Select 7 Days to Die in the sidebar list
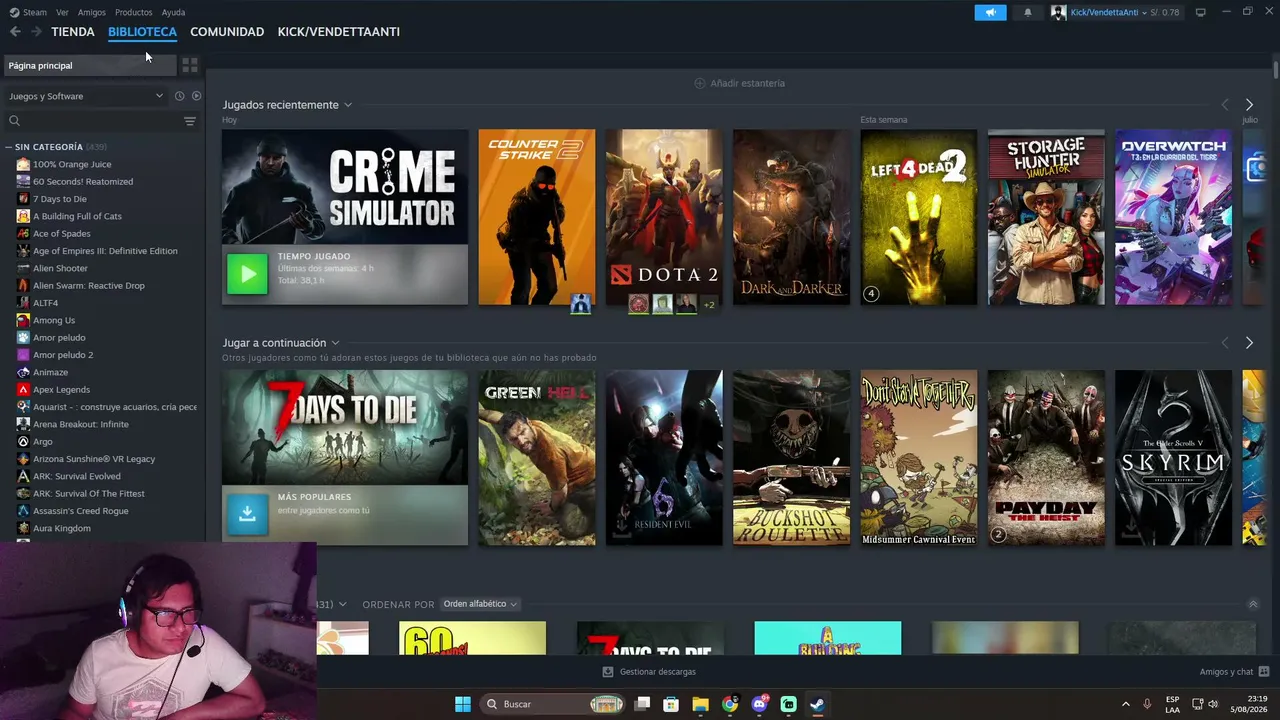 coord(60,199)
